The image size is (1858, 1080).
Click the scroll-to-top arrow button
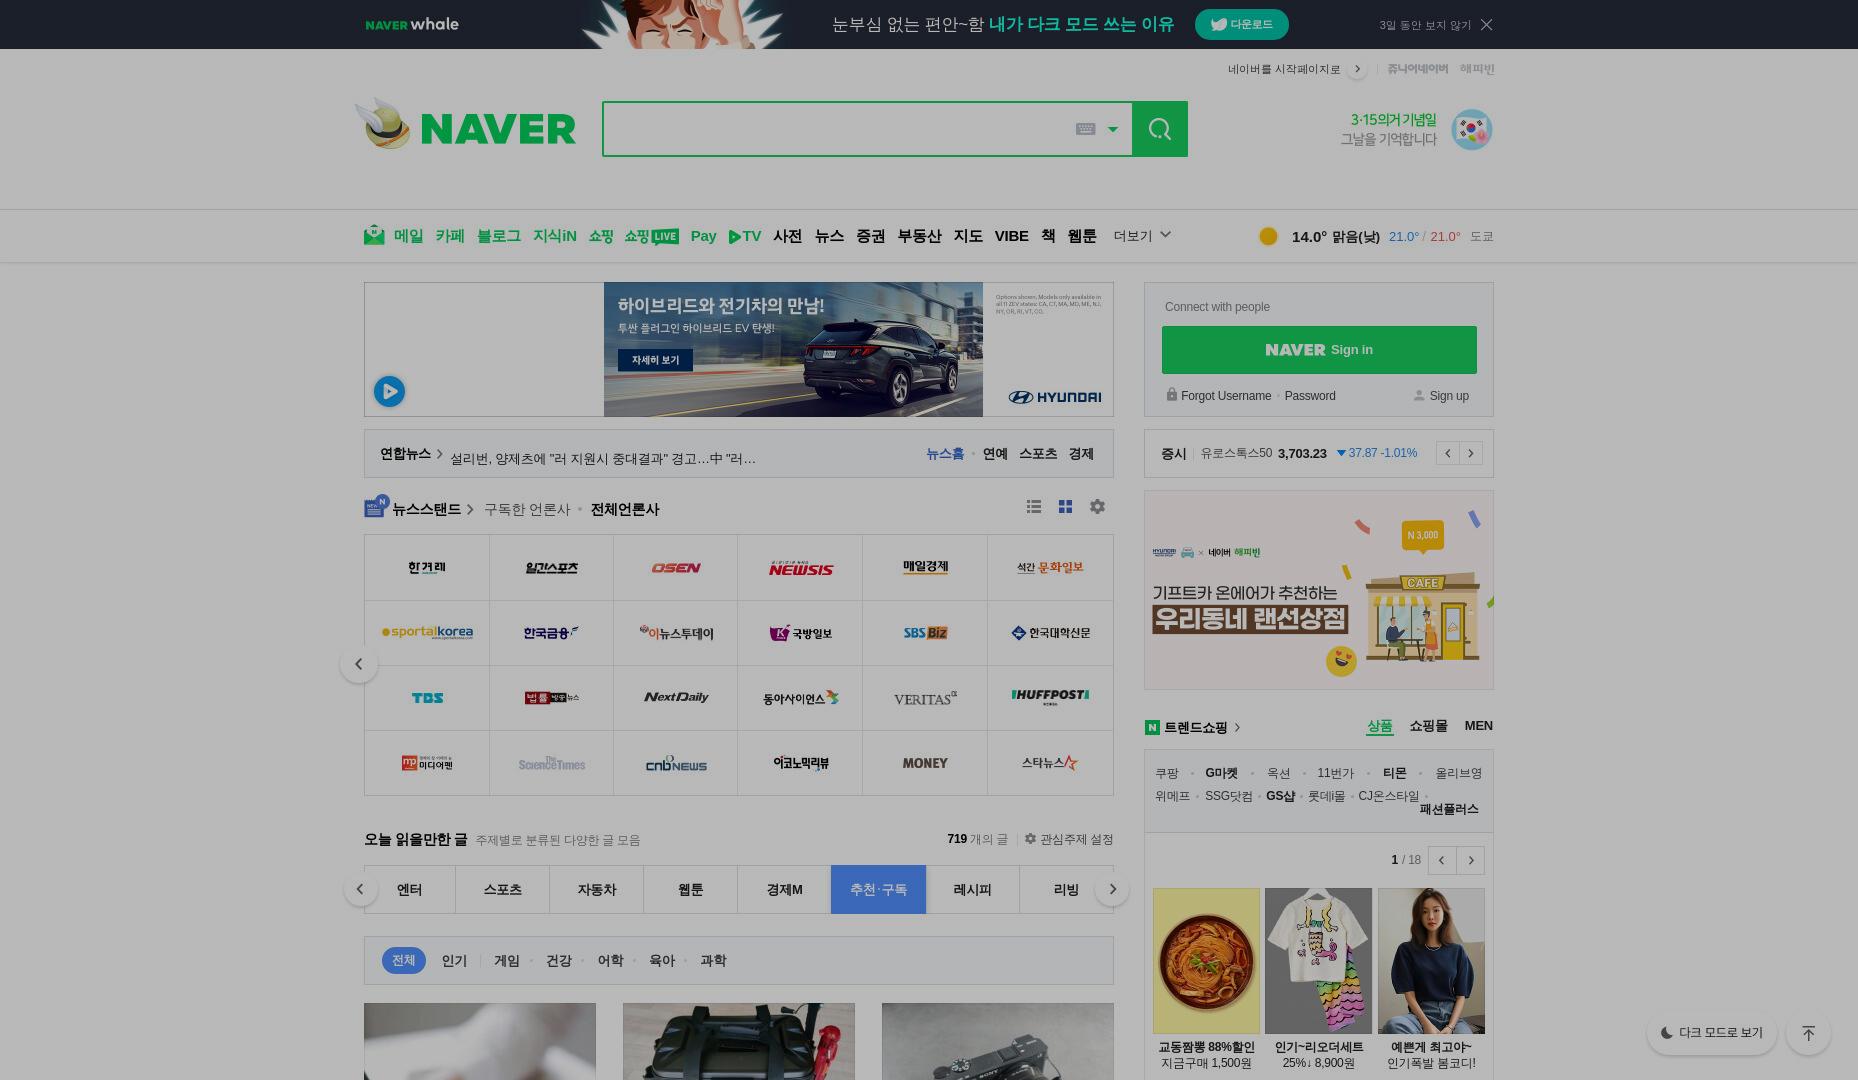[1808, 1033]
